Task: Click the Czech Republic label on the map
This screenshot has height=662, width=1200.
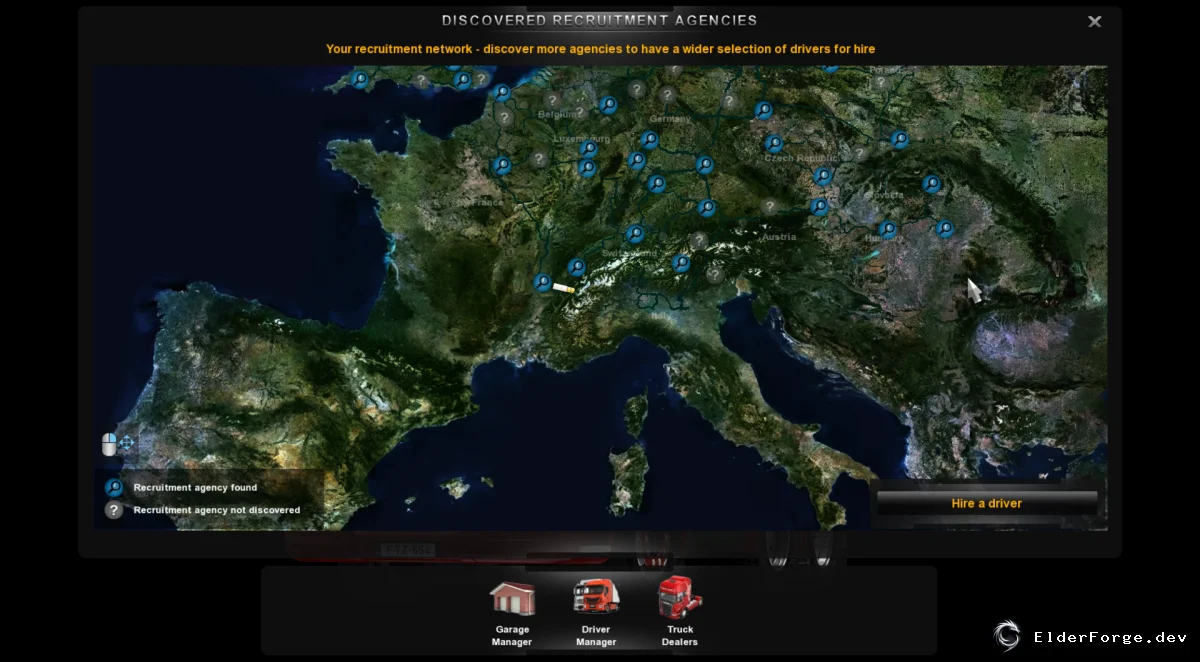Action: [801, 158]
